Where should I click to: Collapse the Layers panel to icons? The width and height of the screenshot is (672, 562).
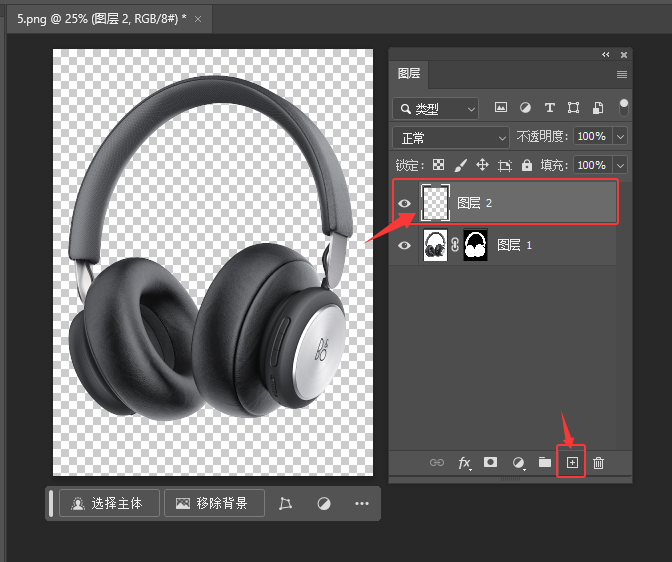point(606,54)
